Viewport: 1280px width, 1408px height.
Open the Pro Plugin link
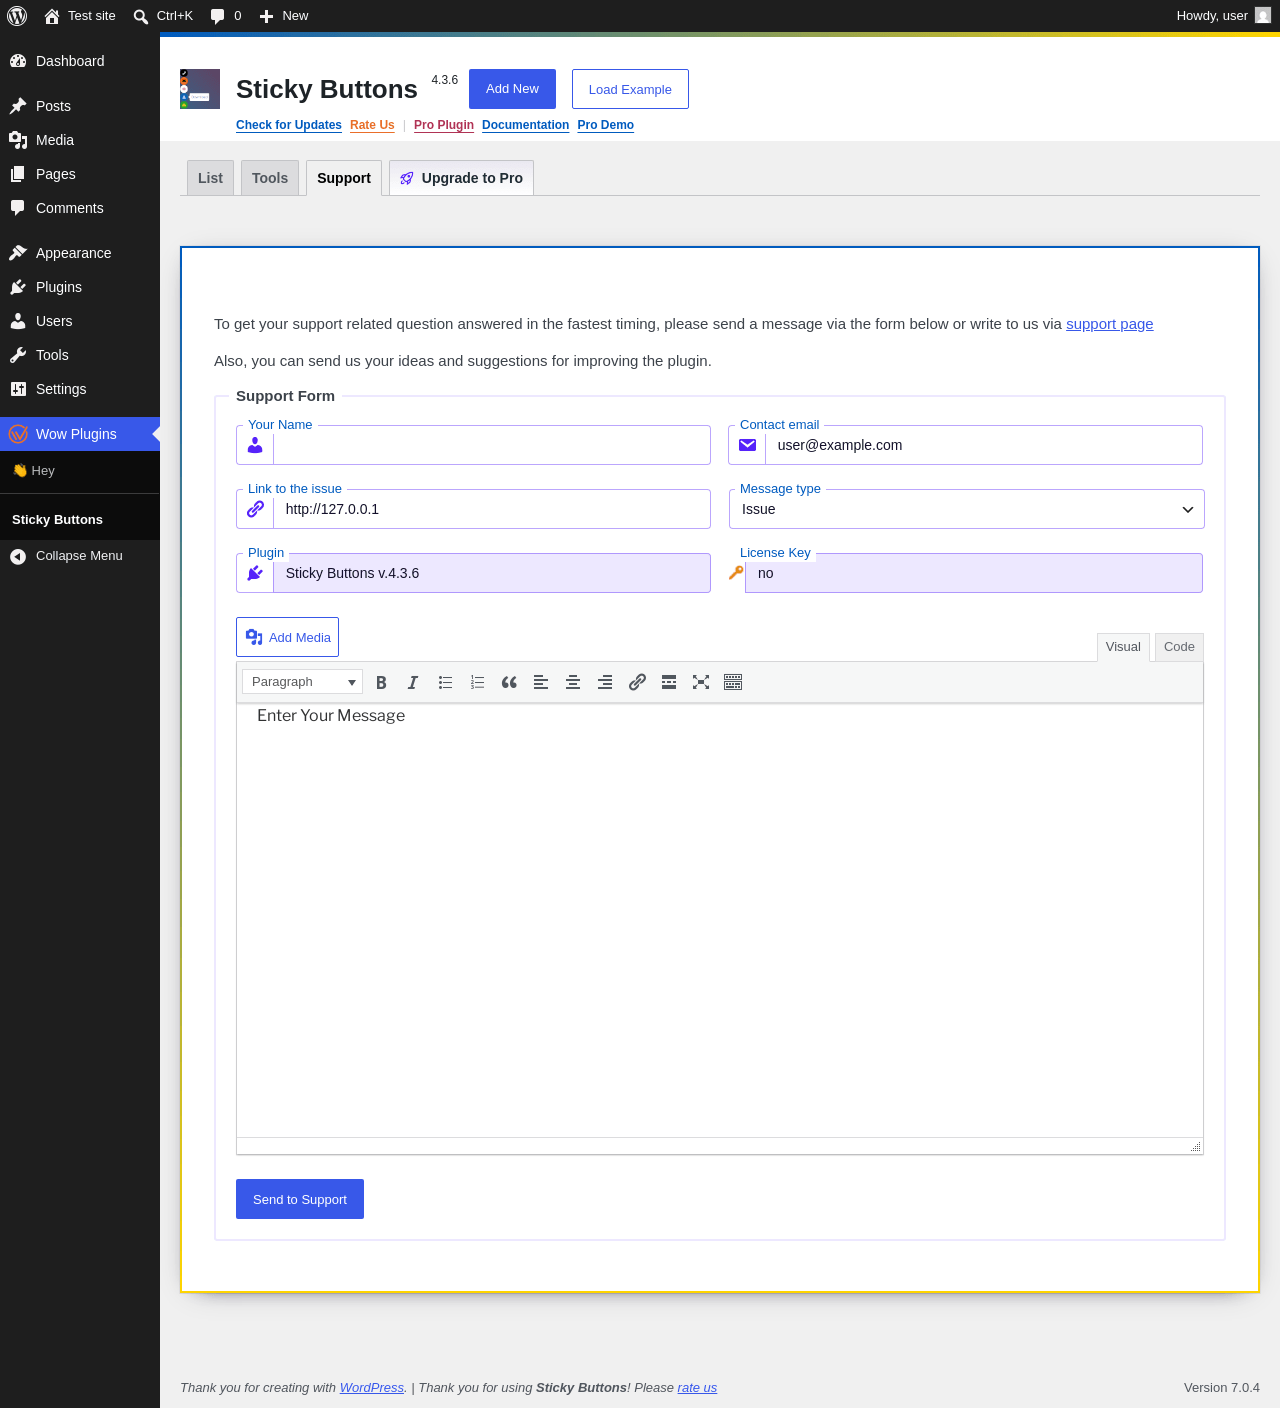444,125
